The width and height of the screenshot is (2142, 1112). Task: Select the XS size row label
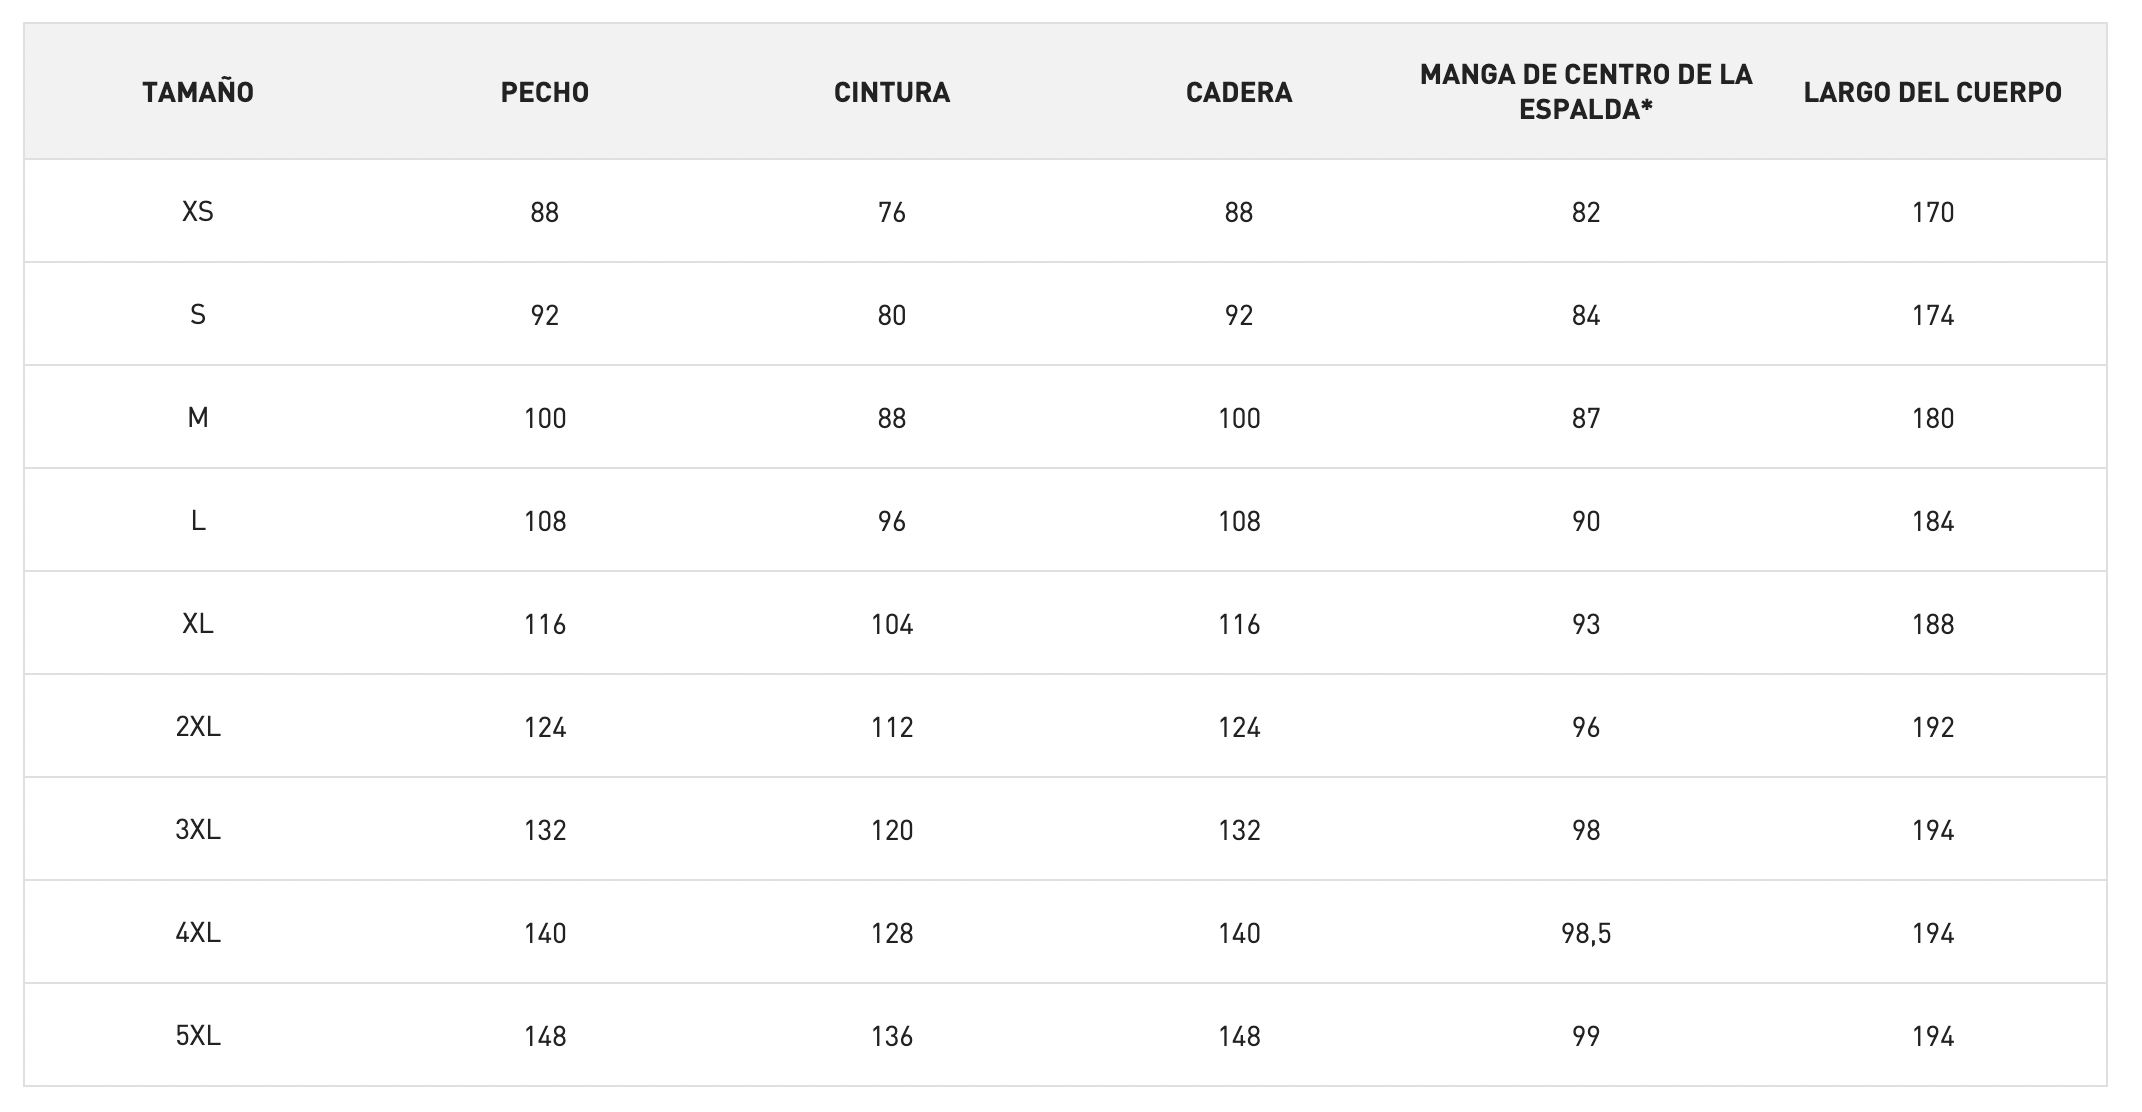pos(198,212)
